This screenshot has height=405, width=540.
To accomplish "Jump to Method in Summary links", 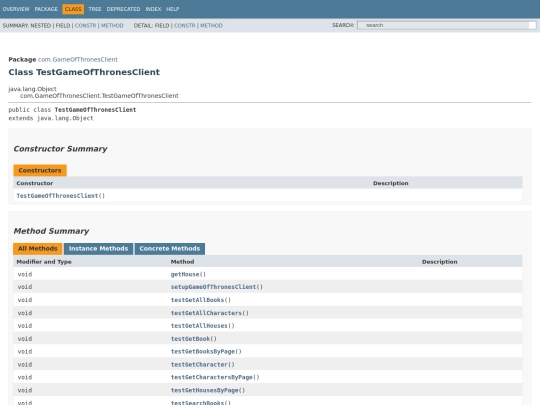I will tap(112, 25).
